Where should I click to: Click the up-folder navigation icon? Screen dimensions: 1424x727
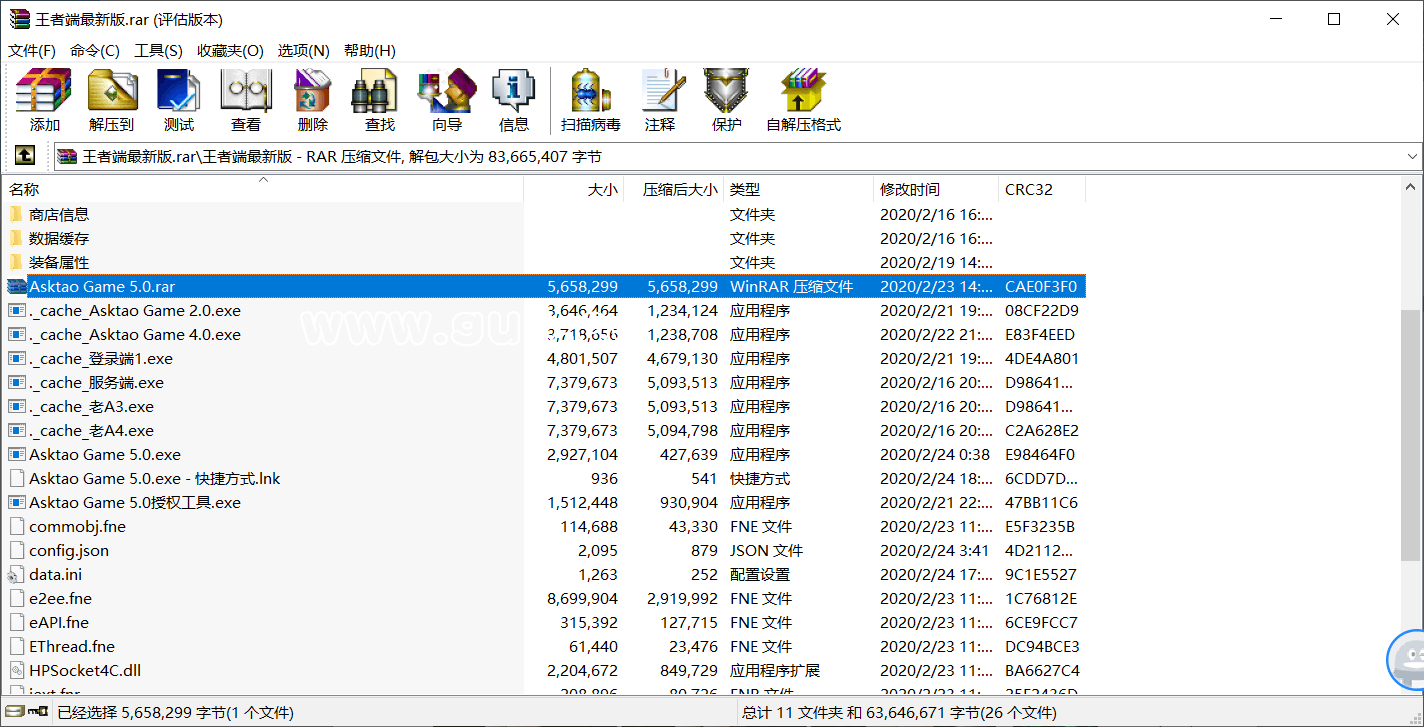(24, 155)
